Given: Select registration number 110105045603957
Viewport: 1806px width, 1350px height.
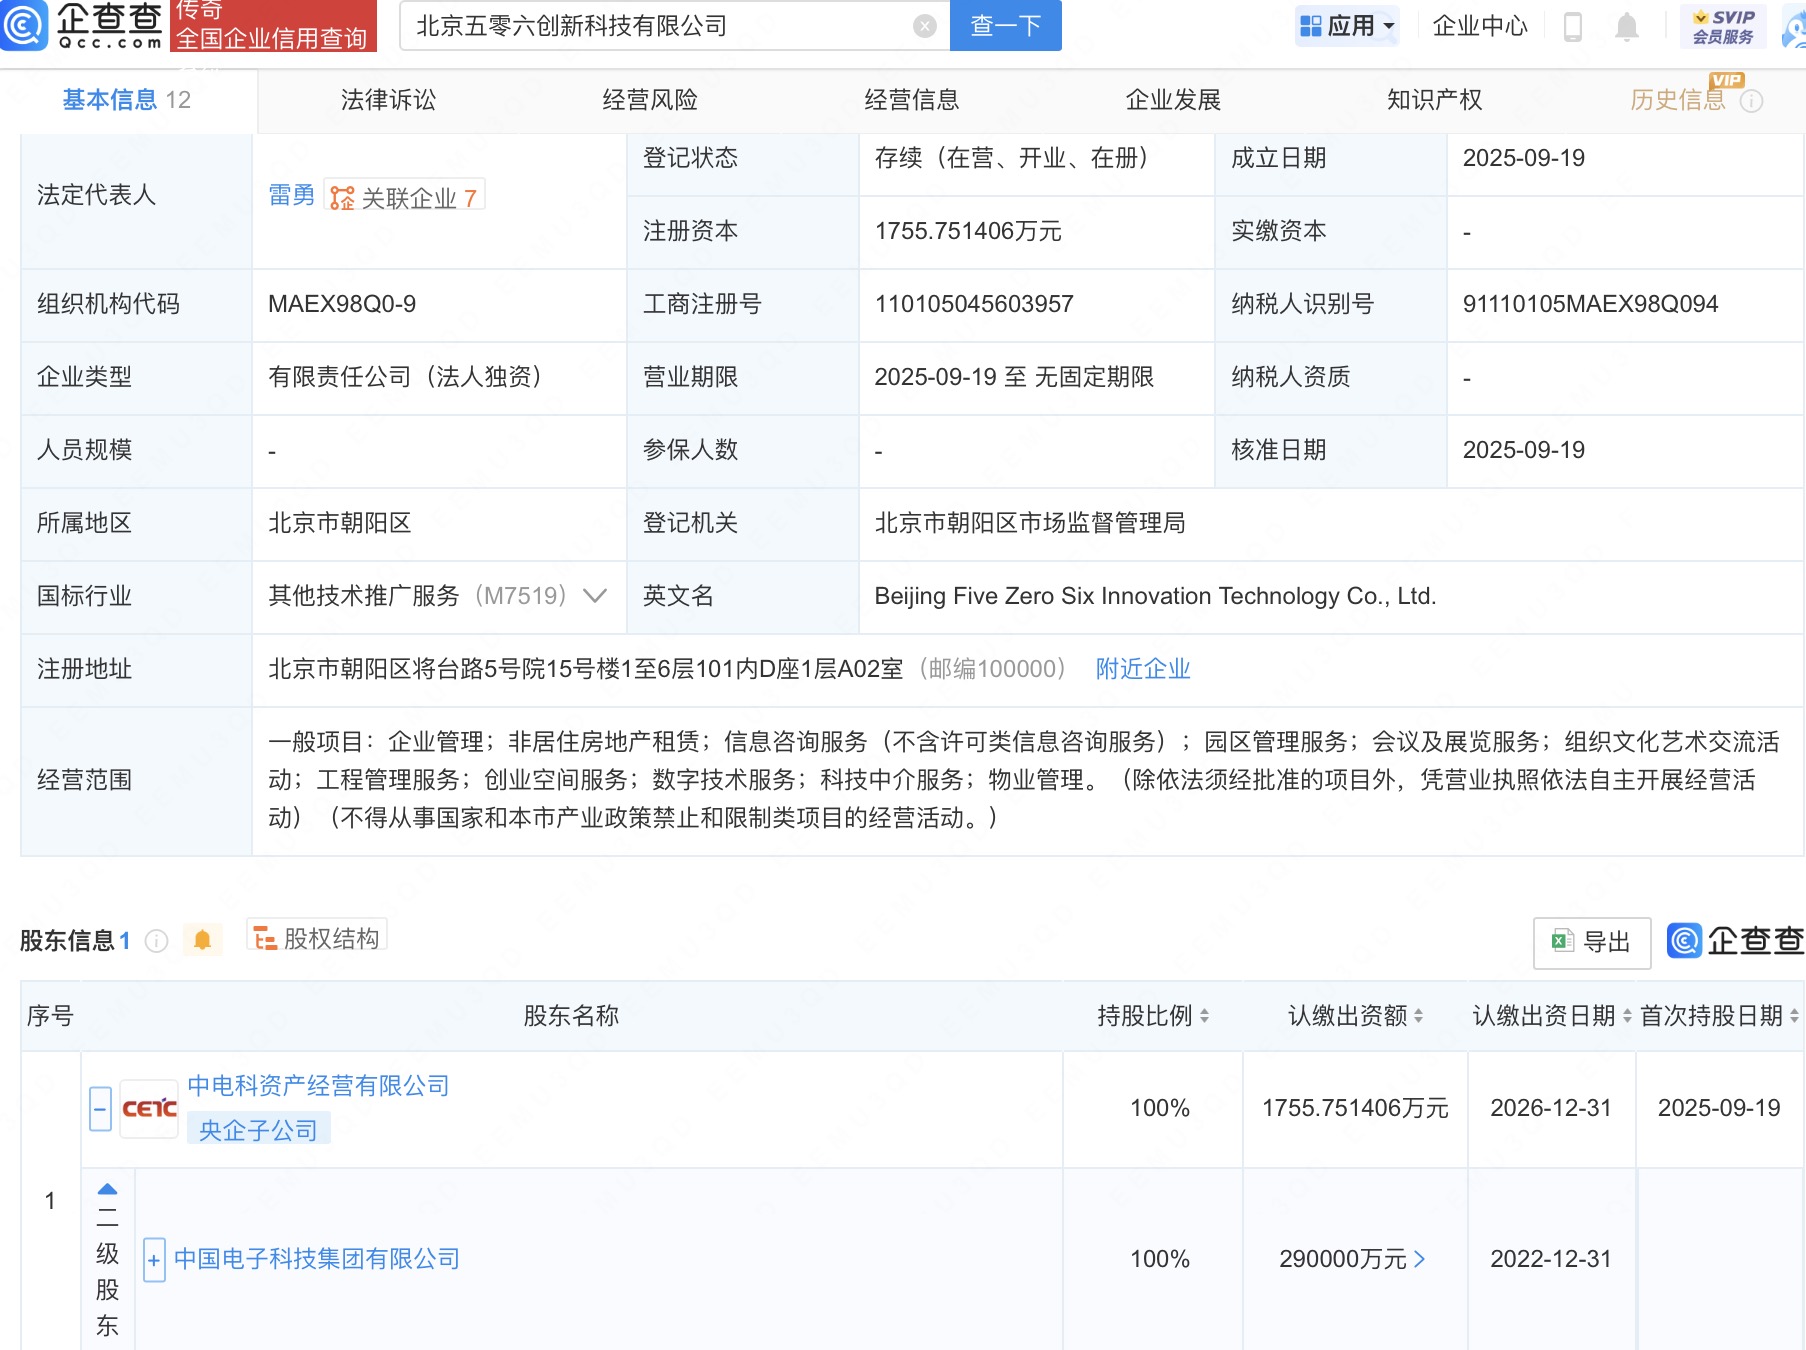Looking at the screenshot, I should pos(974,304).
